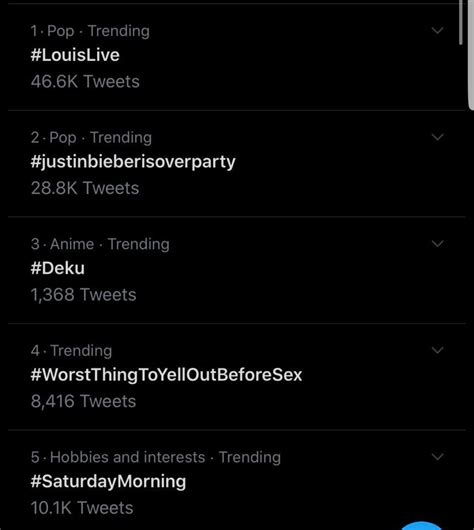474x530 pixels.
Task: Tap the blue compose tweet button
Action: coord(421,526)
